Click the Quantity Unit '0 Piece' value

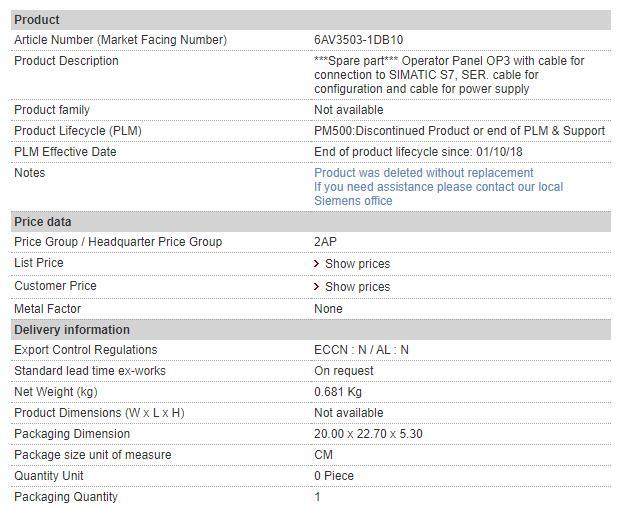[334, 476]
